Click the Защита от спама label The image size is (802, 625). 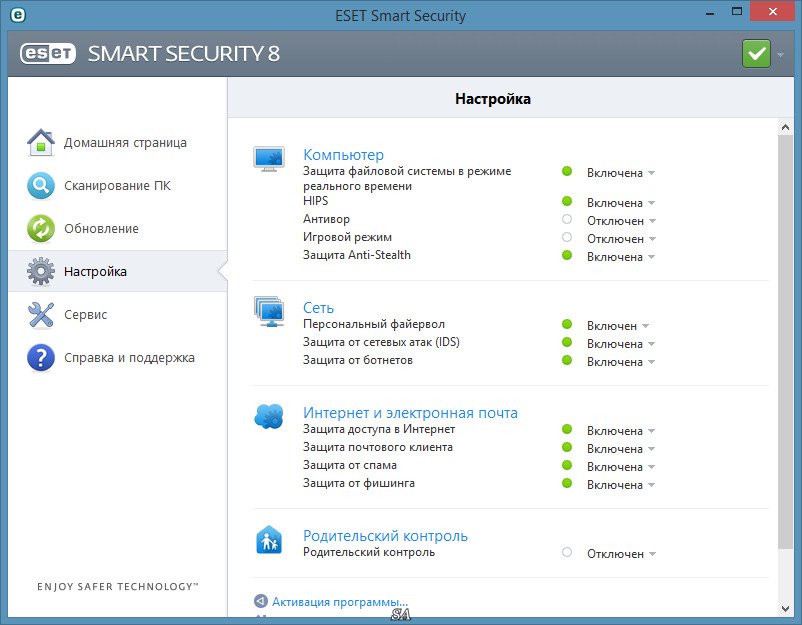(350, 465)
